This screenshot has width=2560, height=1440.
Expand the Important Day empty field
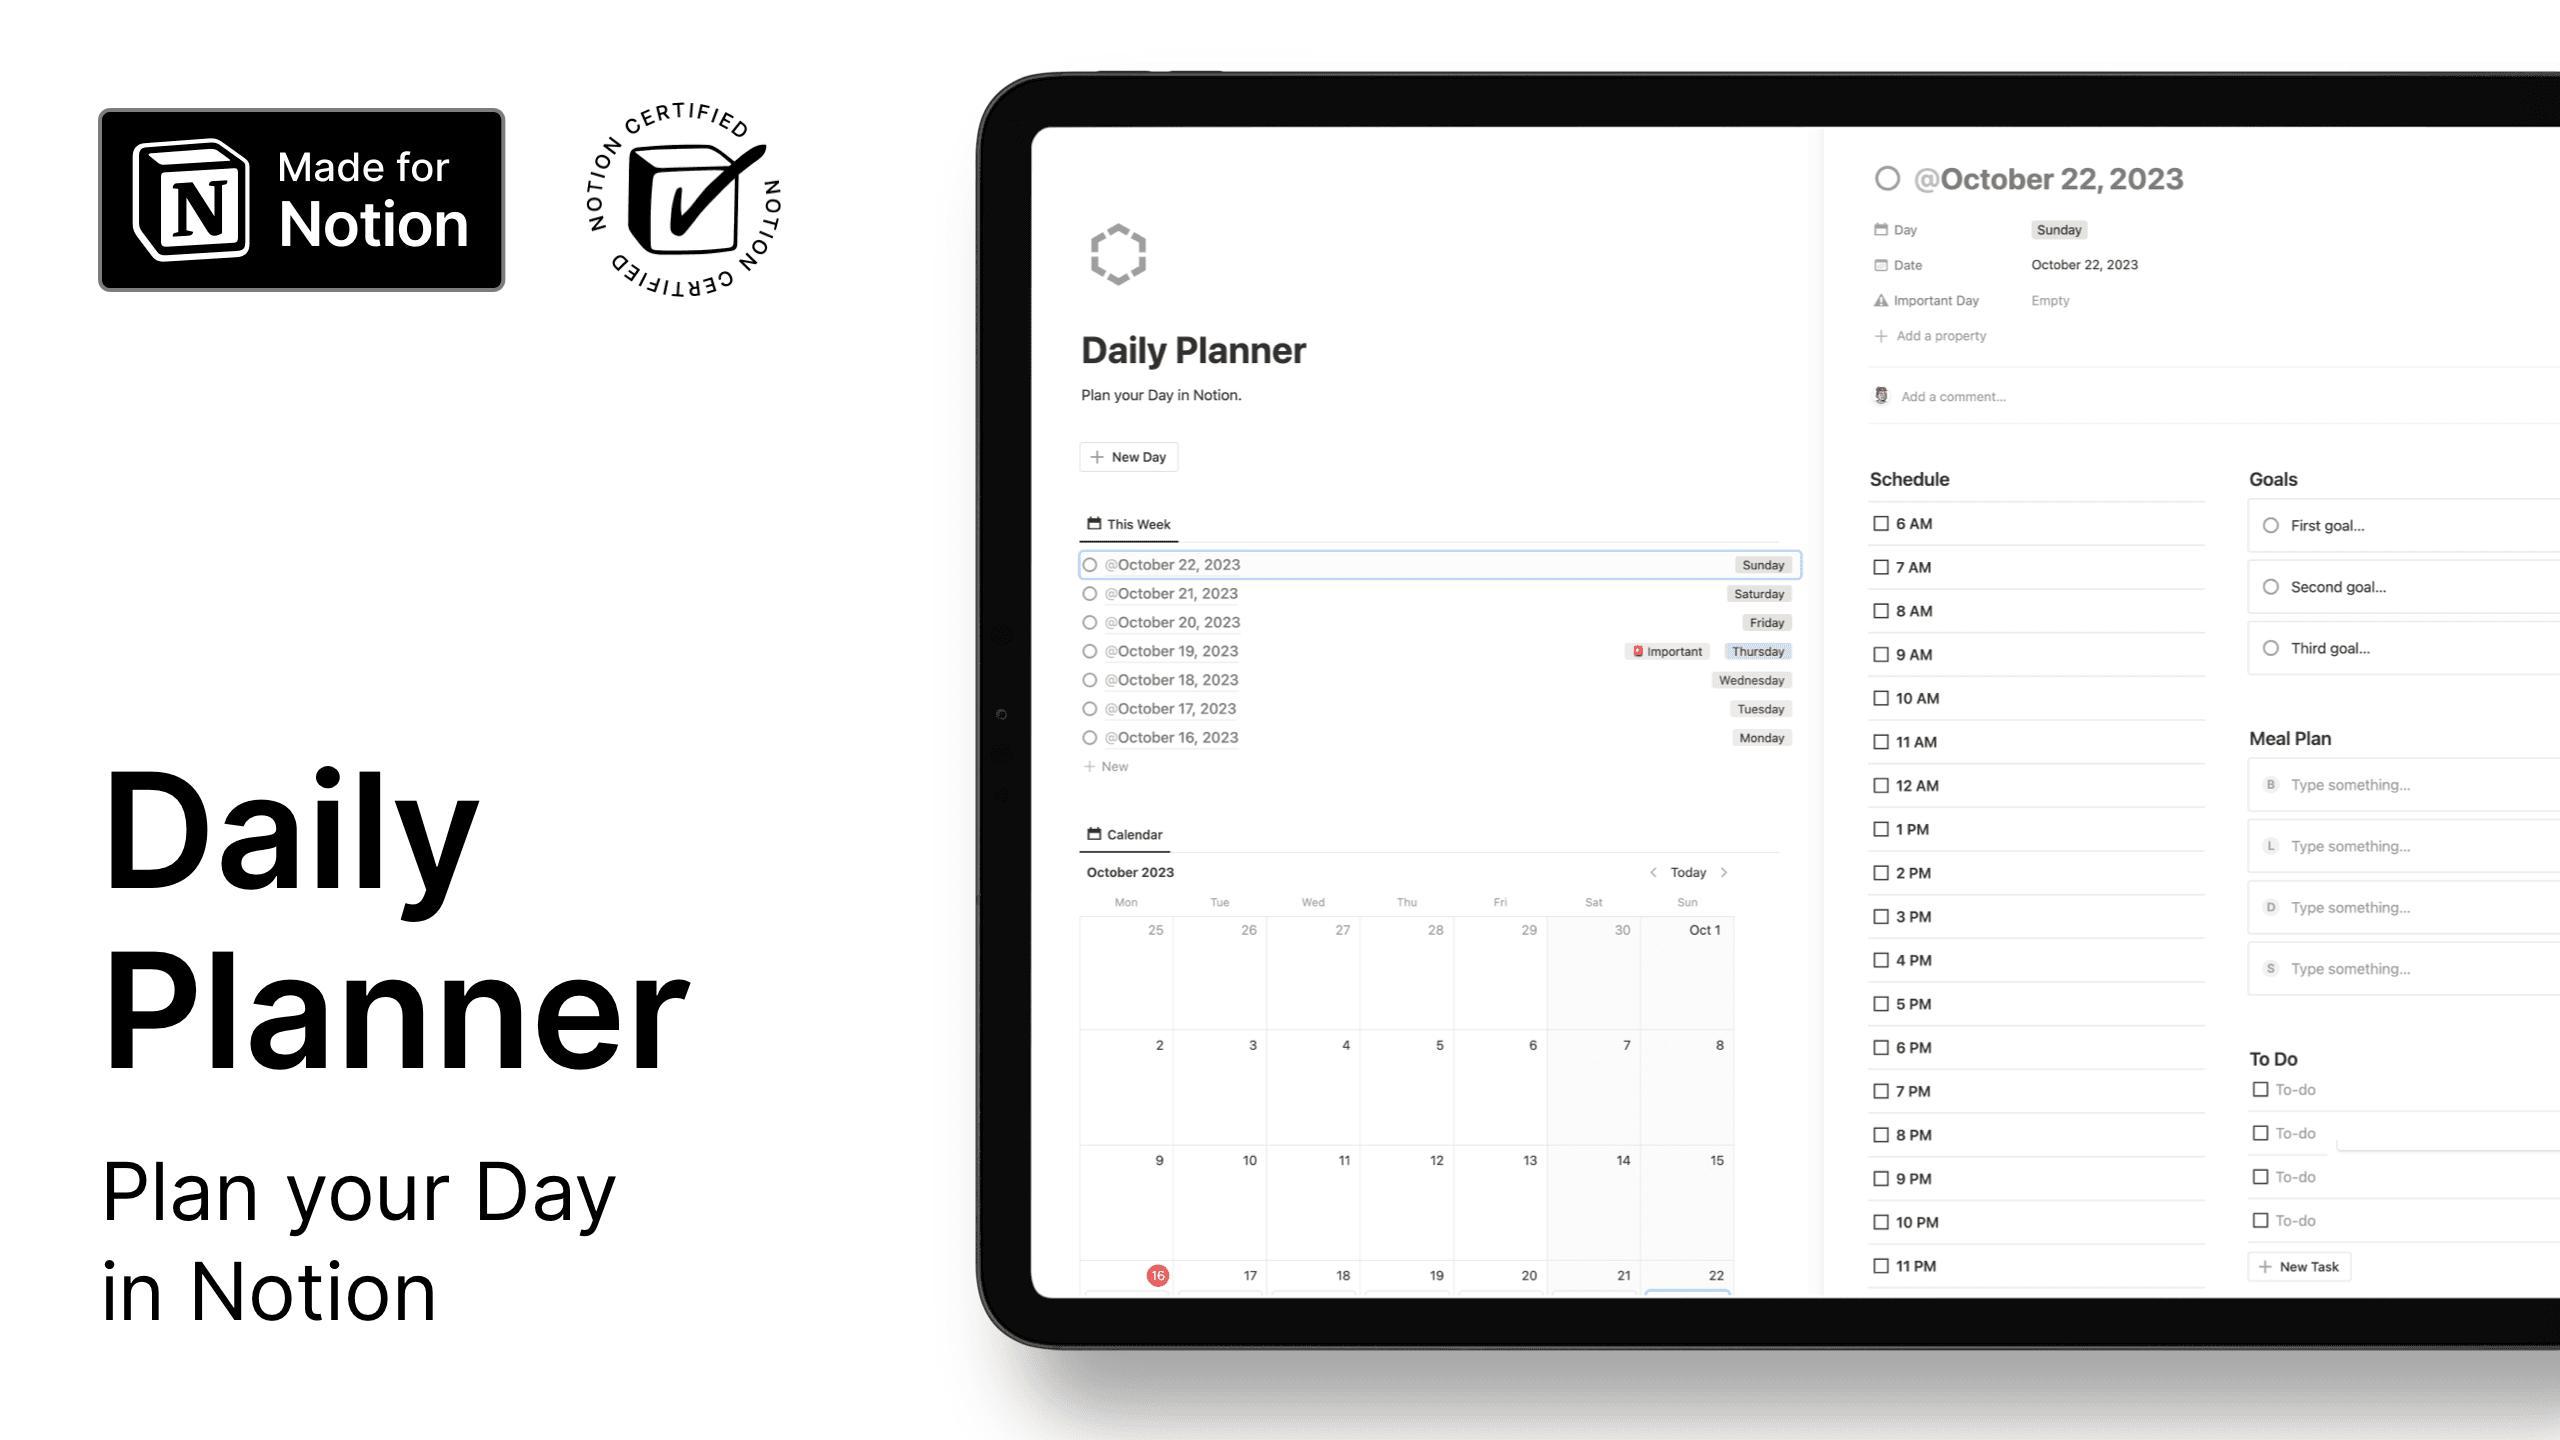coord(2050,299)
